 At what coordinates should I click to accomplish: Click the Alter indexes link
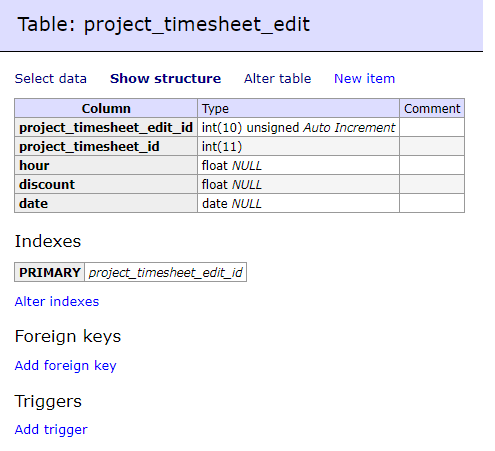tap(57, 301)
